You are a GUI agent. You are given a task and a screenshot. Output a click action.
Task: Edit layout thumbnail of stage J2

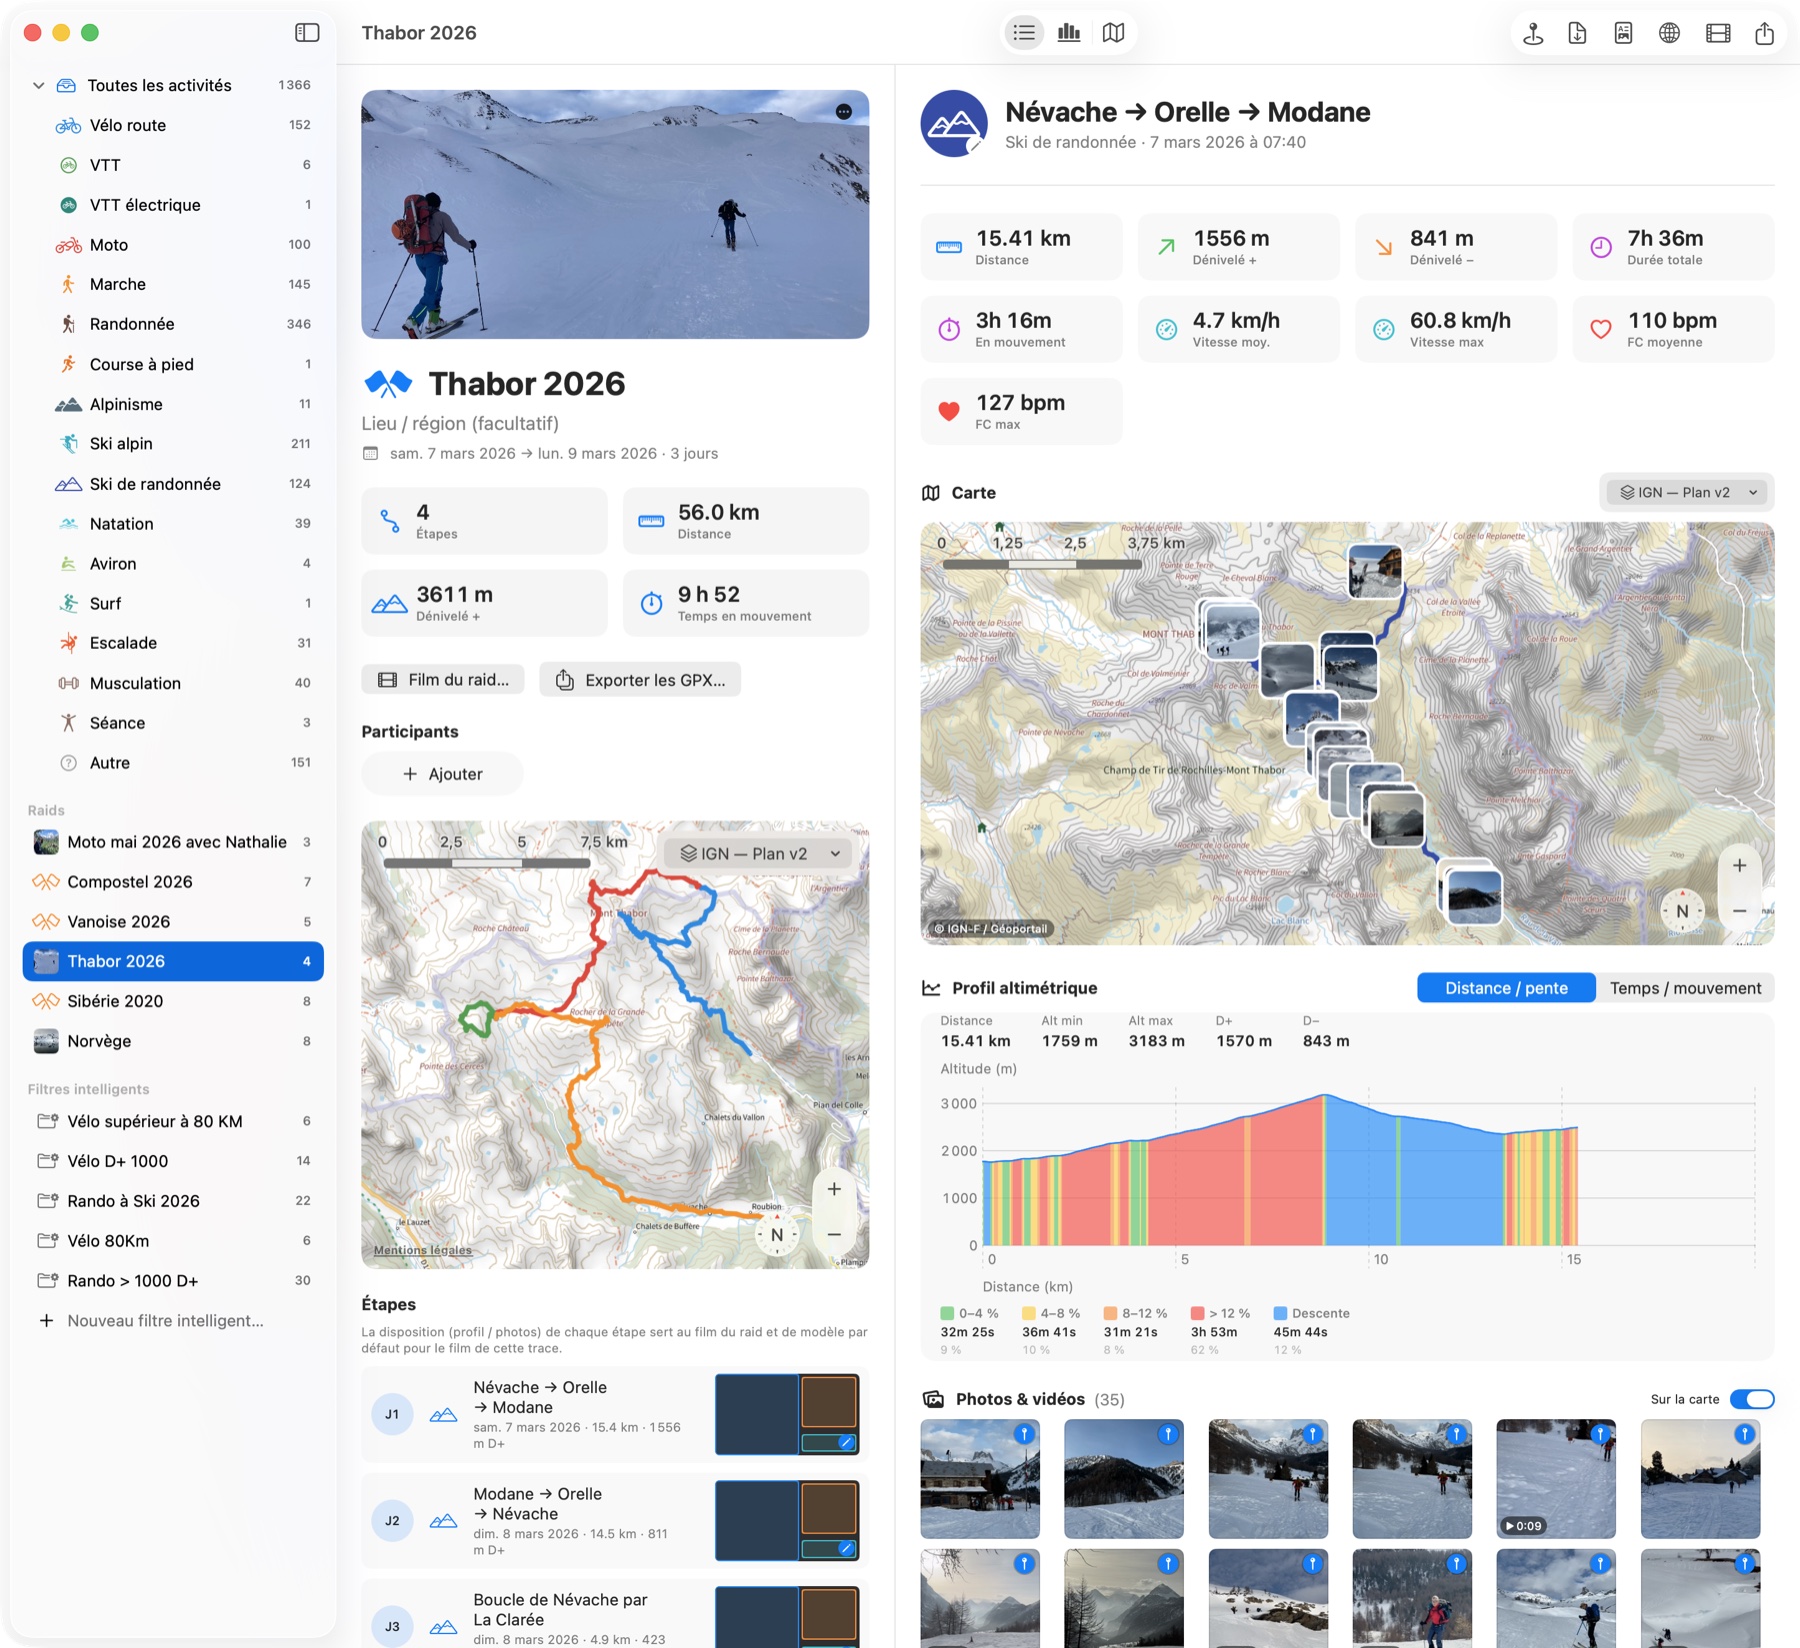(787, 1521)
